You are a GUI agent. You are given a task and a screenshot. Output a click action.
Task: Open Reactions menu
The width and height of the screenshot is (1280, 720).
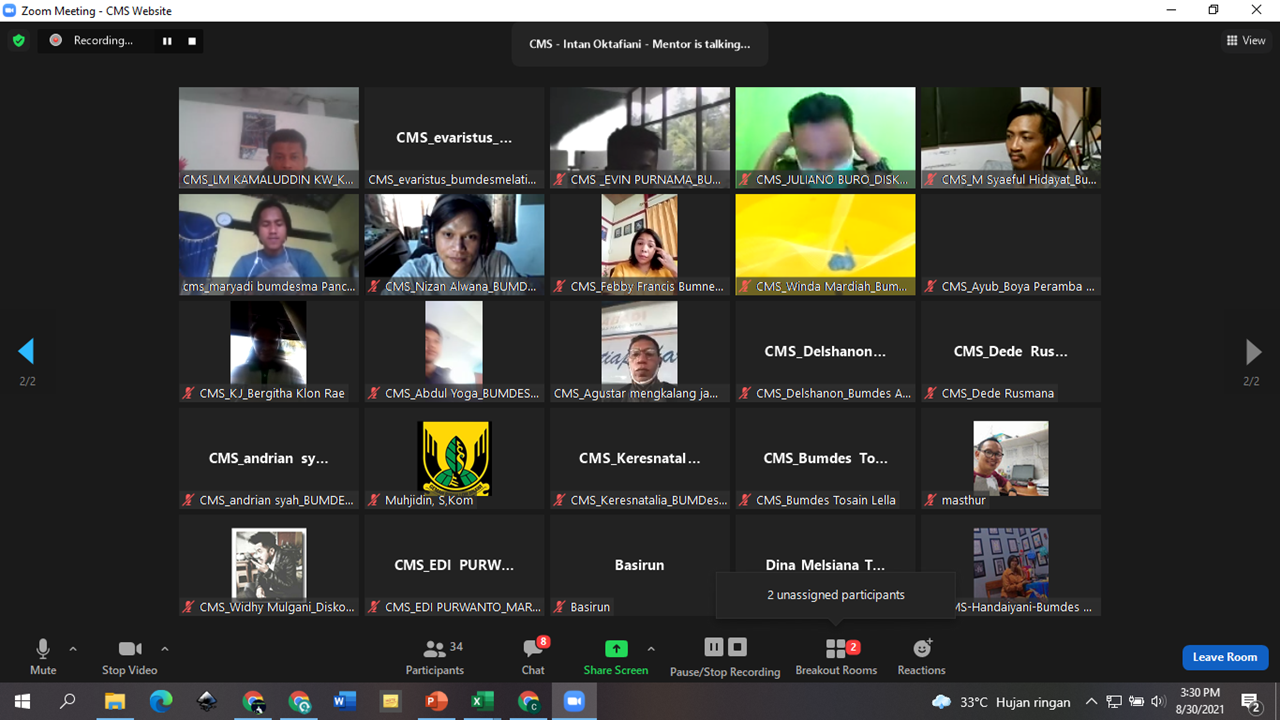pos(921,657)
